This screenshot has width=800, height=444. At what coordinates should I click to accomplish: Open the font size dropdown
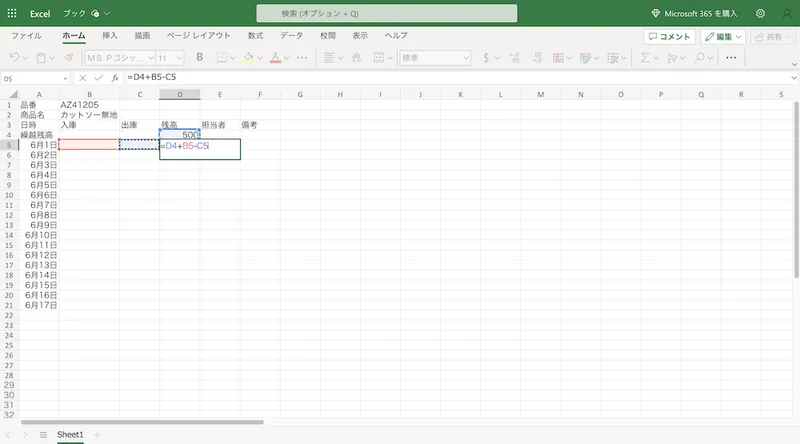pyautogui.click(x=179, y=58)
